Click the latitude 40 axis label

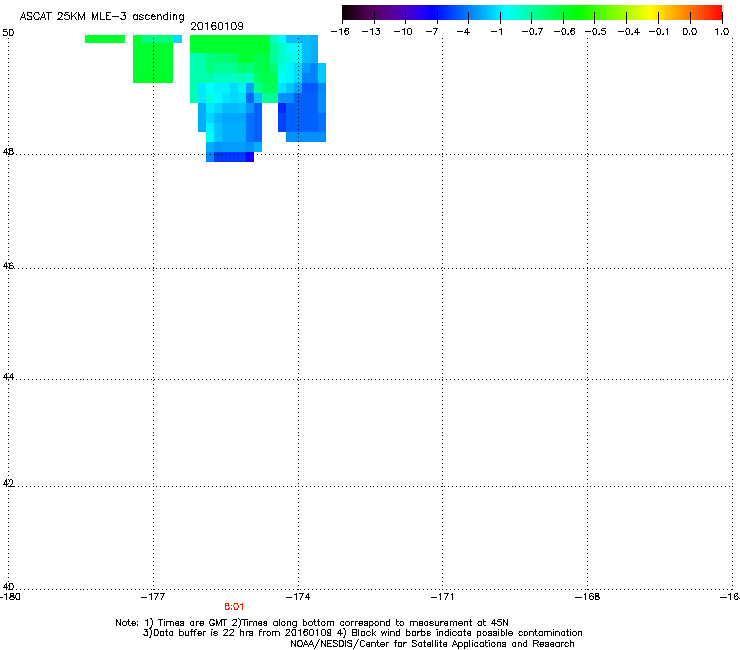point(8,586)
